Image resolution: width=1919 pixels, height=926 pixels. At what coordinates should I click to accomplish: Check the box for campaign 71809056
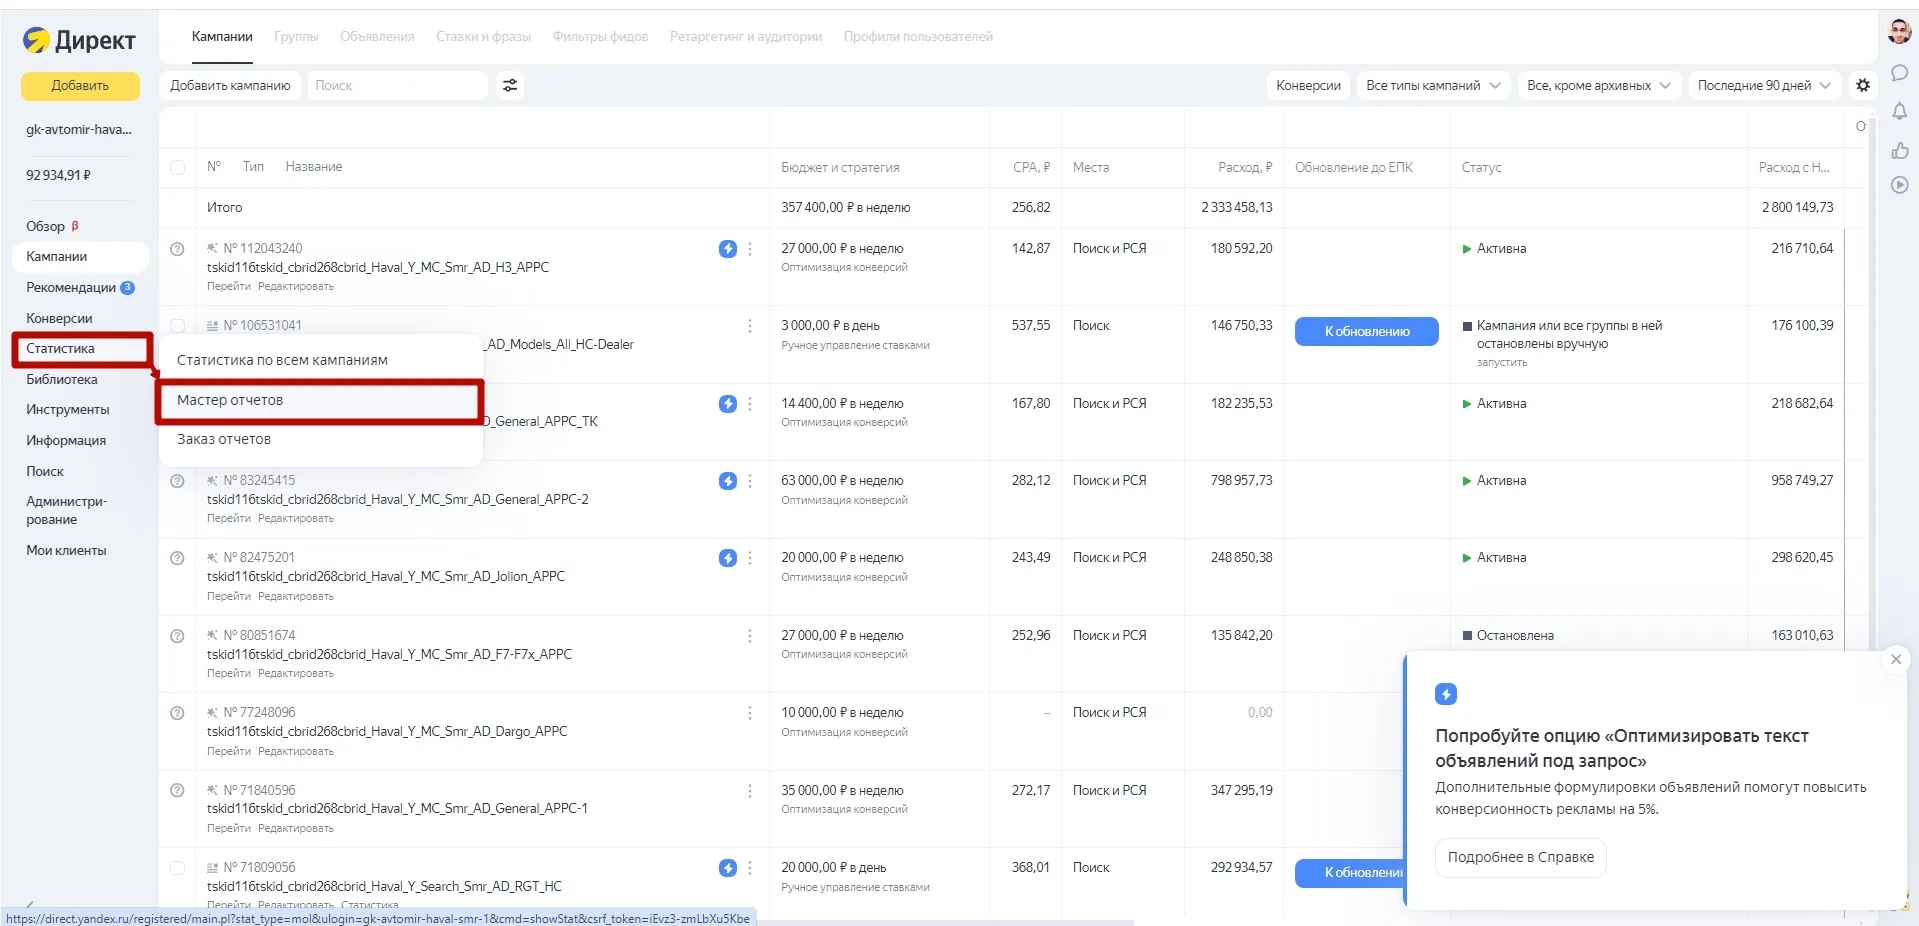(x=177, y=868)
